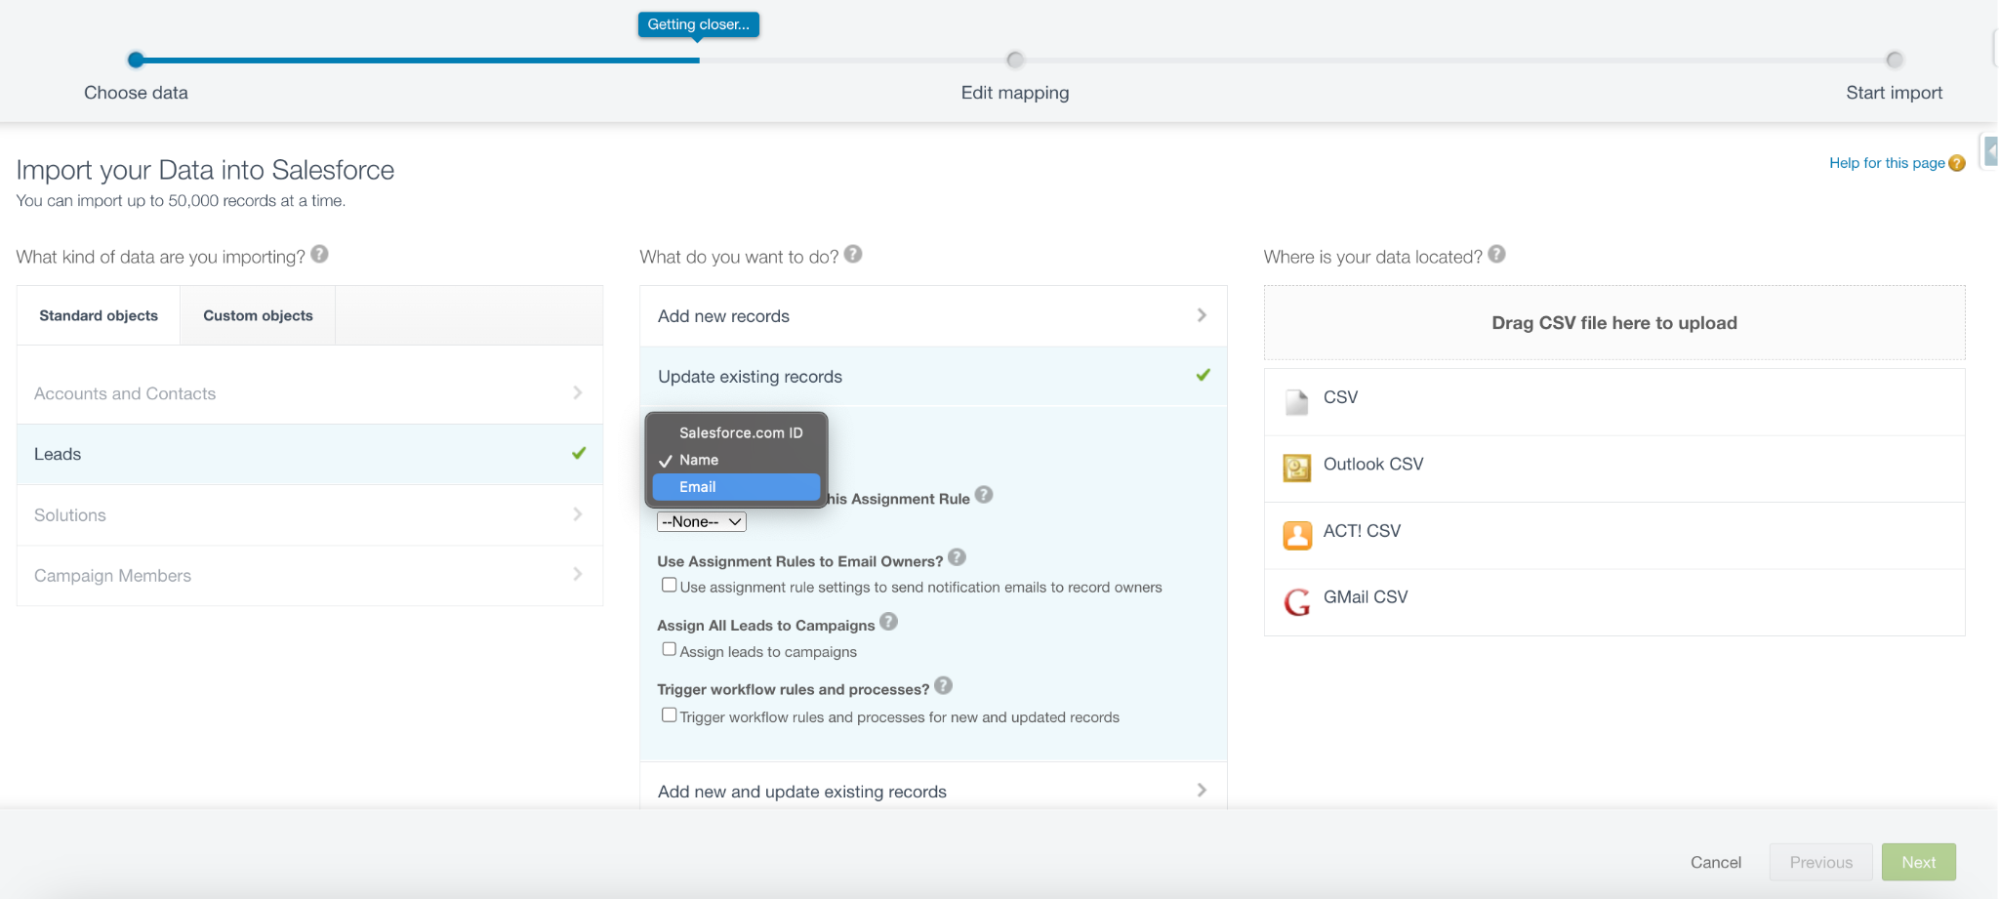
Task: Select the Solutions object row
Action: coord(310,515)
